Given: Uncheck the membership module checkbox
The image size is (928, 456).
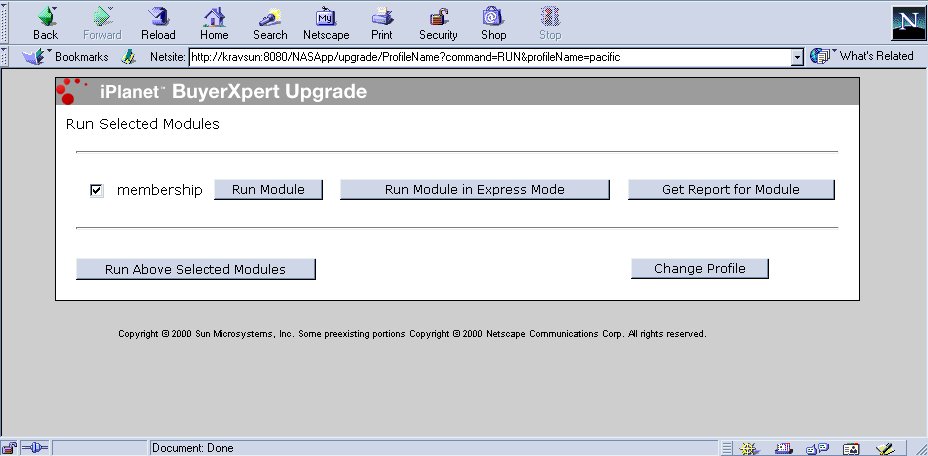Looking at the screenshot, I should point(96,190).
